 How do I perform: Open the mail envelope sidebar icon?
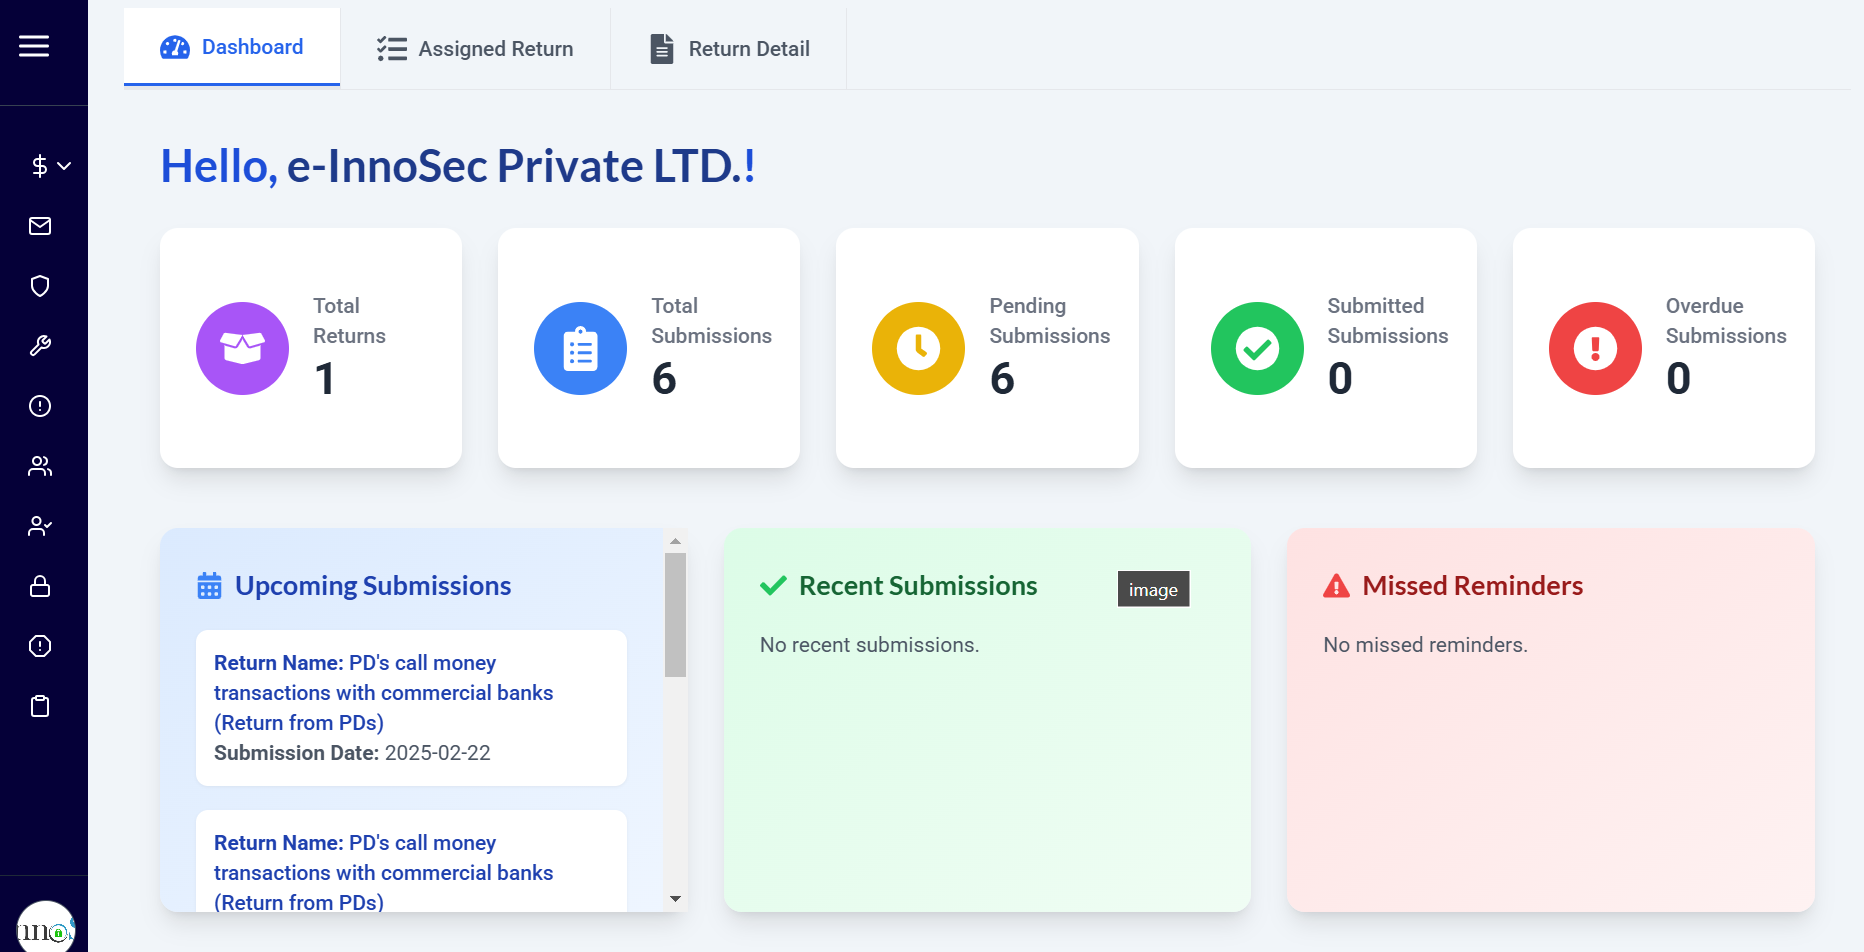tap(40, 226)
